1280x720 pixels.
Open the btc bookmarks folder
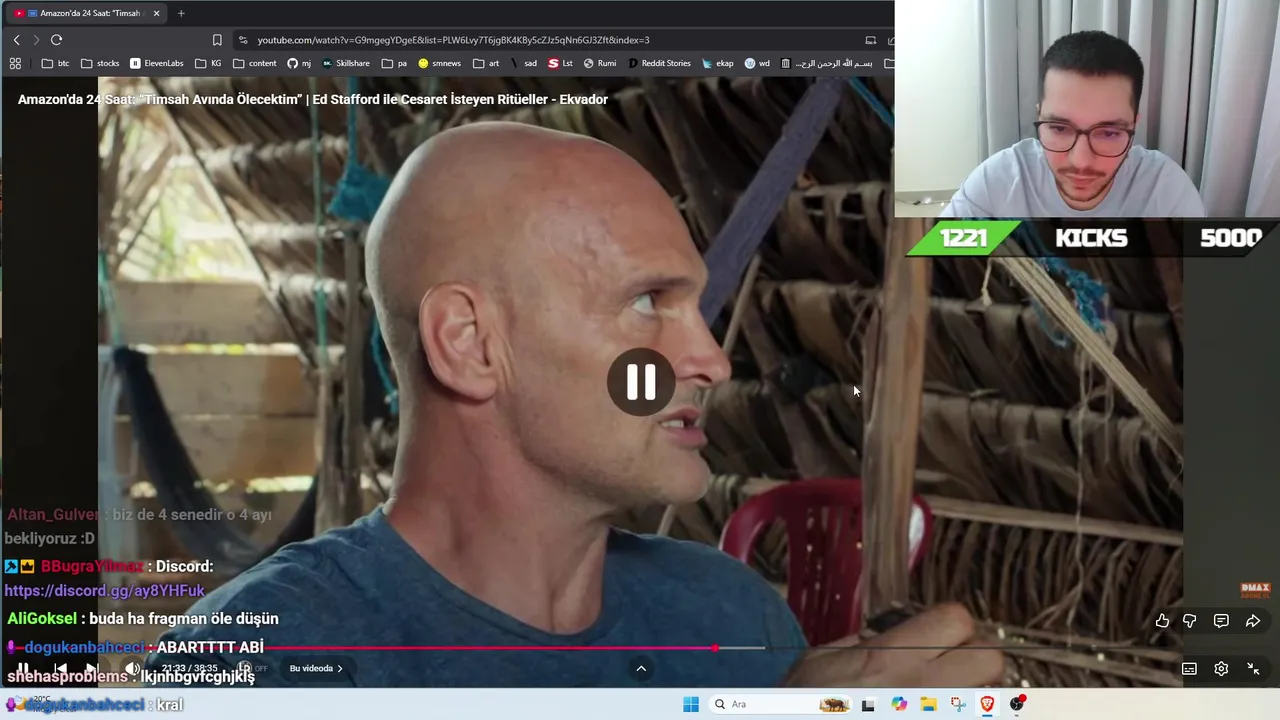[x=56, y=63]
